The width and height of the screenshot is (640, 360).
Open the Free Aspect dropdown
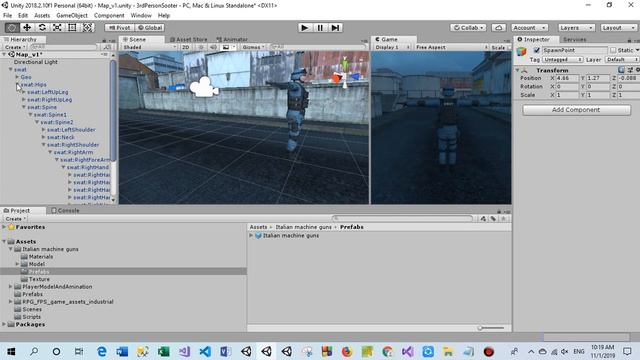pos(451,47)
